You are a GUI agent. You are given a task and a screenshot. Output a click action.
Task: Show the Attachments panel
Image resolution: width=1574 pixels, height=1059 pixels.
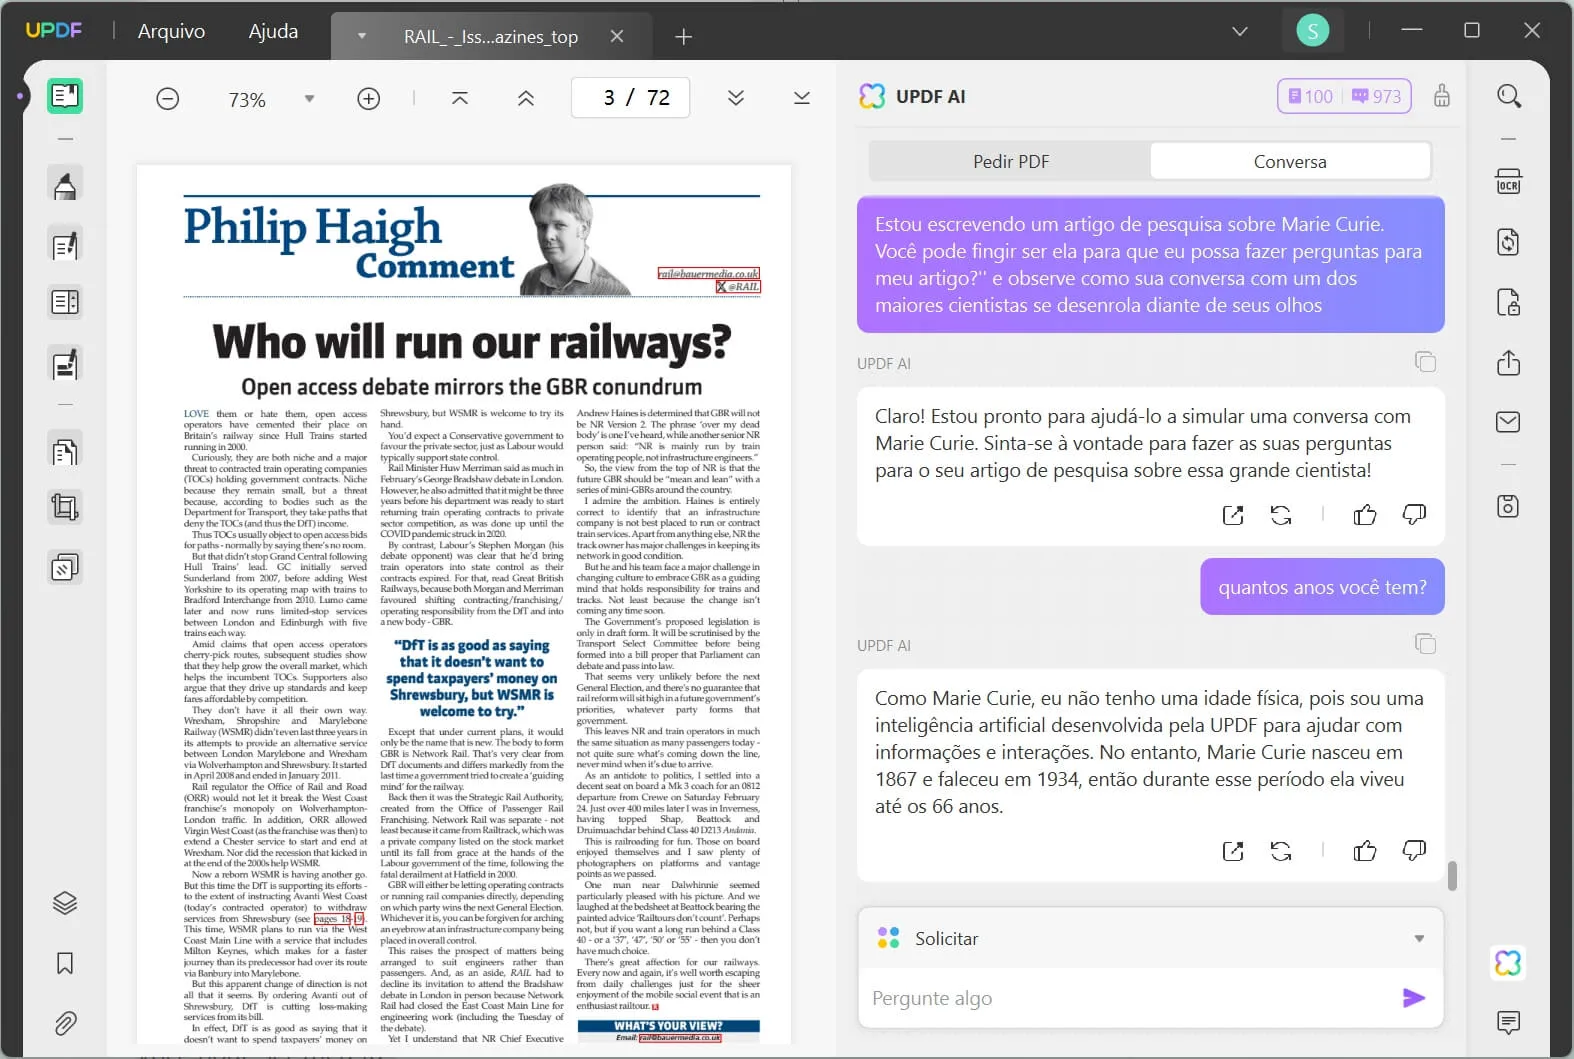coord(65,1023)
